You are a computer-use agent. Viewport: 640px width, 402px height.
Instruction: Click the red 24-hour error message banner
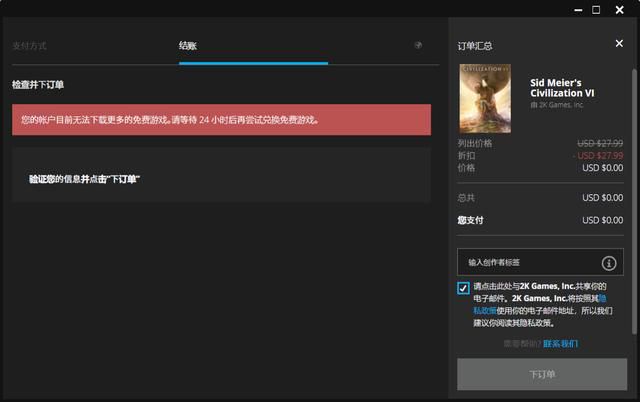click(221, 120)
